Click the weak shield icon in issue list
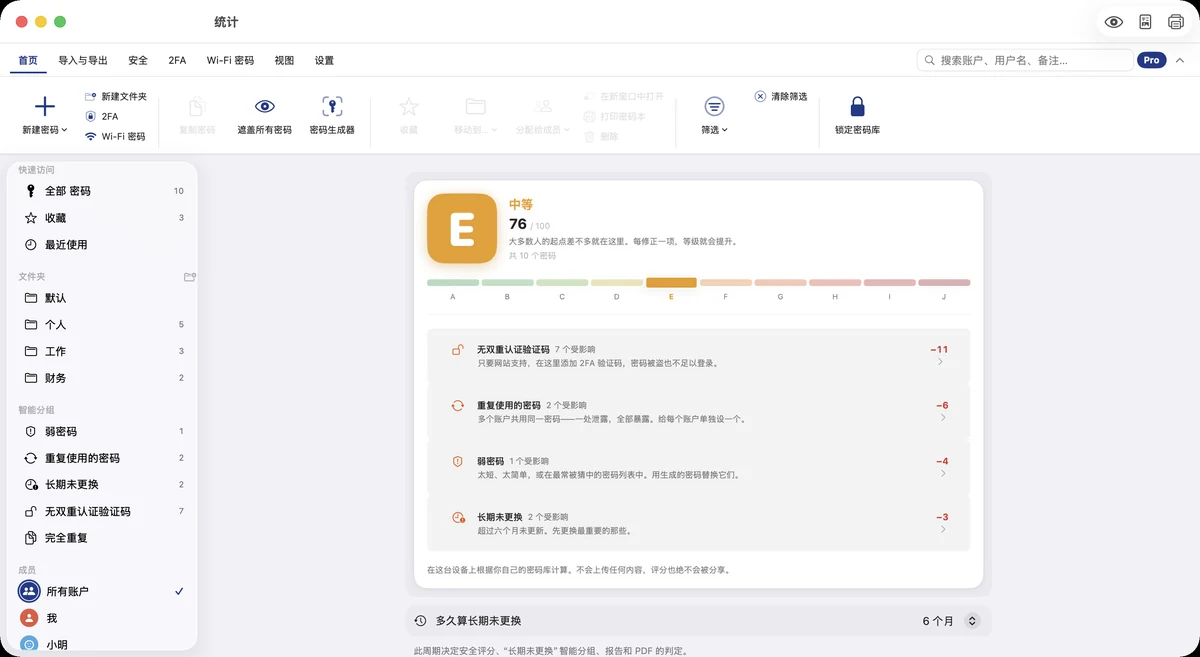This screenshot has height=657, width=1200. [x=458, y=462]
